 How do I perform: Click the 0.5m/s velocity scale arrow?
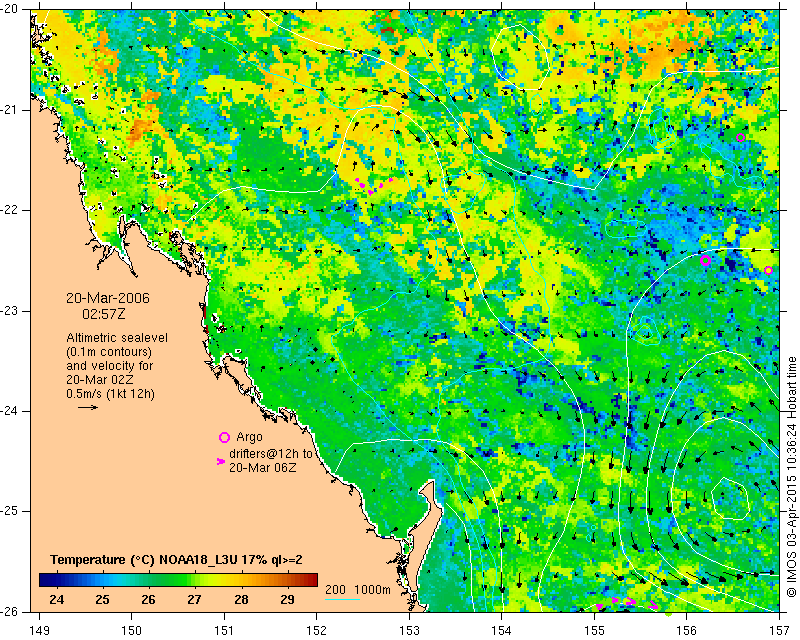(88, 407)
